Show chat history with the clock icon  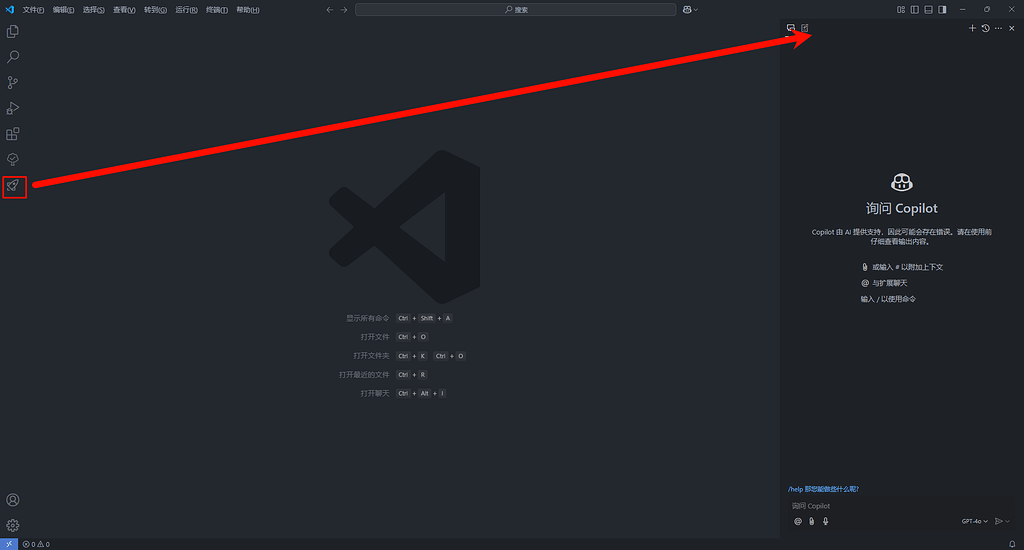pyautogui.click(x=985, y=28)
